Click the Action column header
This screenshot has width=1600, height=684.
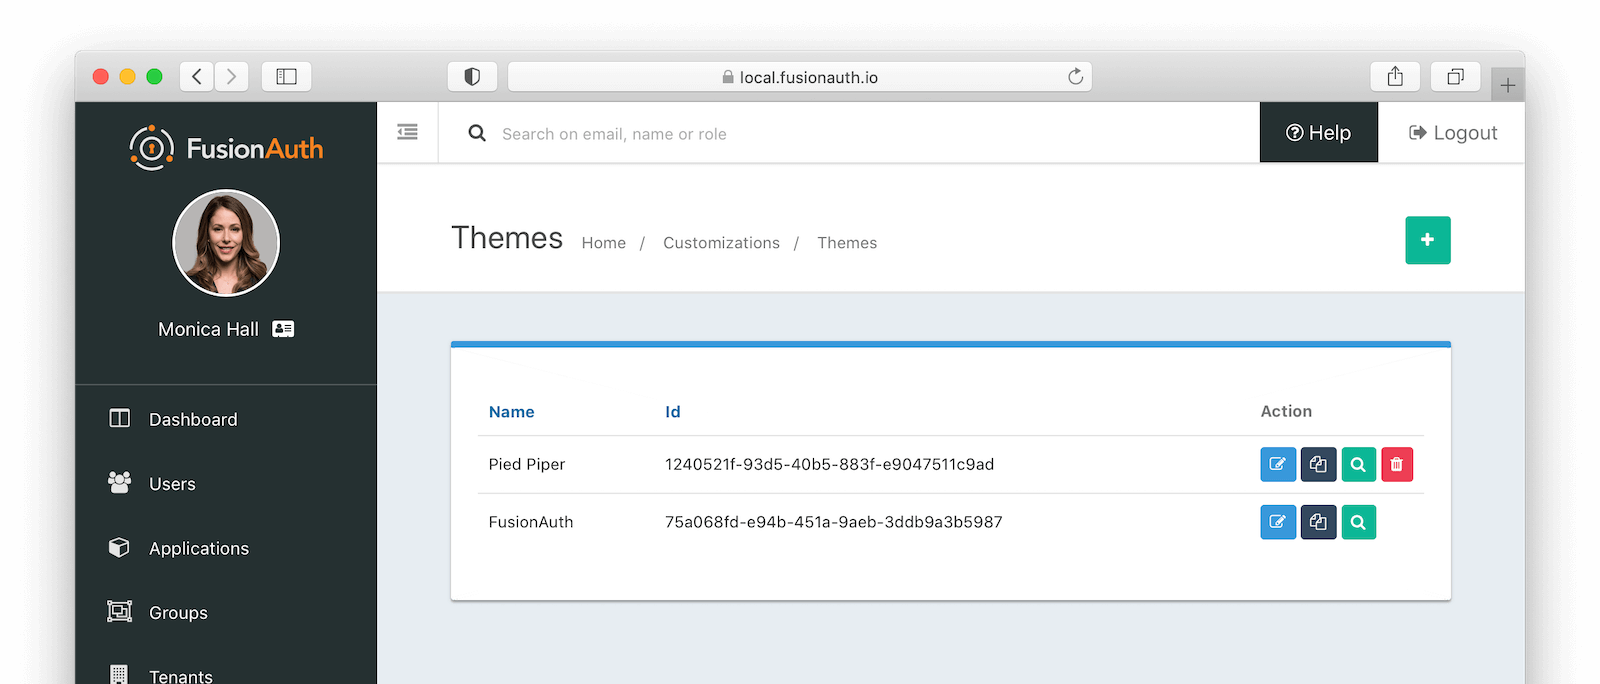click(x=1286, y=411)
